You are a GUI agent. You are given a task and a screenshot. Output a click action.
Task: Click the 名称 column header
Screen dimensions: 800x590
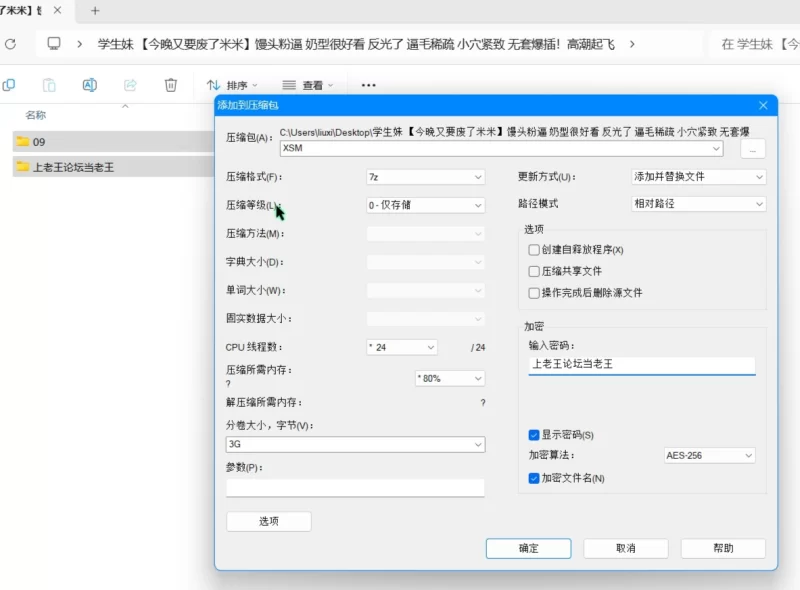click(36, 115)
